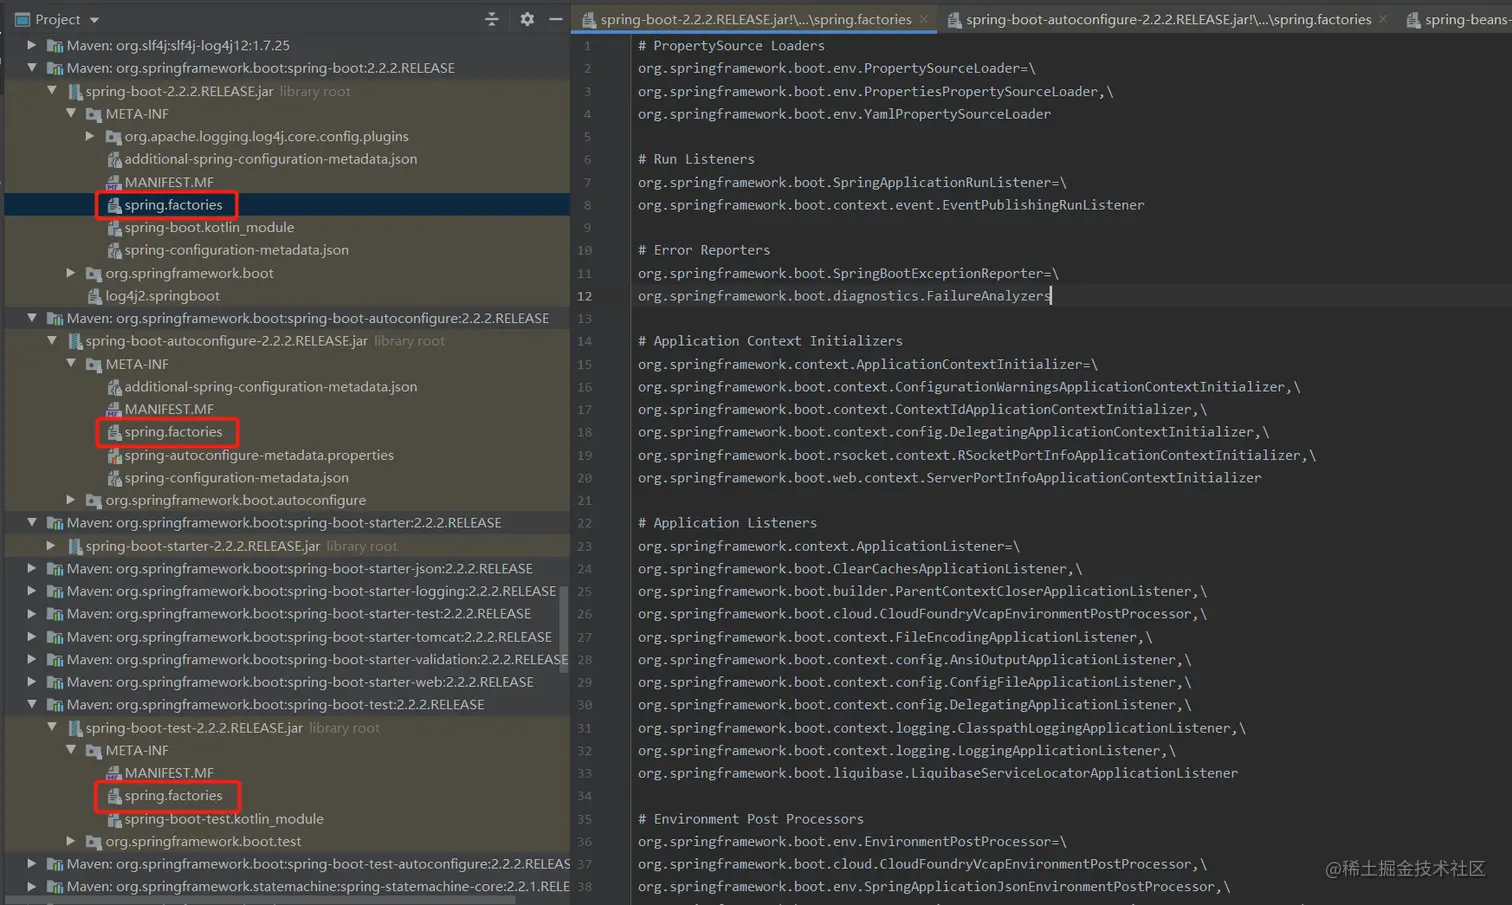Click log4j2.springboot file icon
1512x905 pixels.
[x=94, y=296]
